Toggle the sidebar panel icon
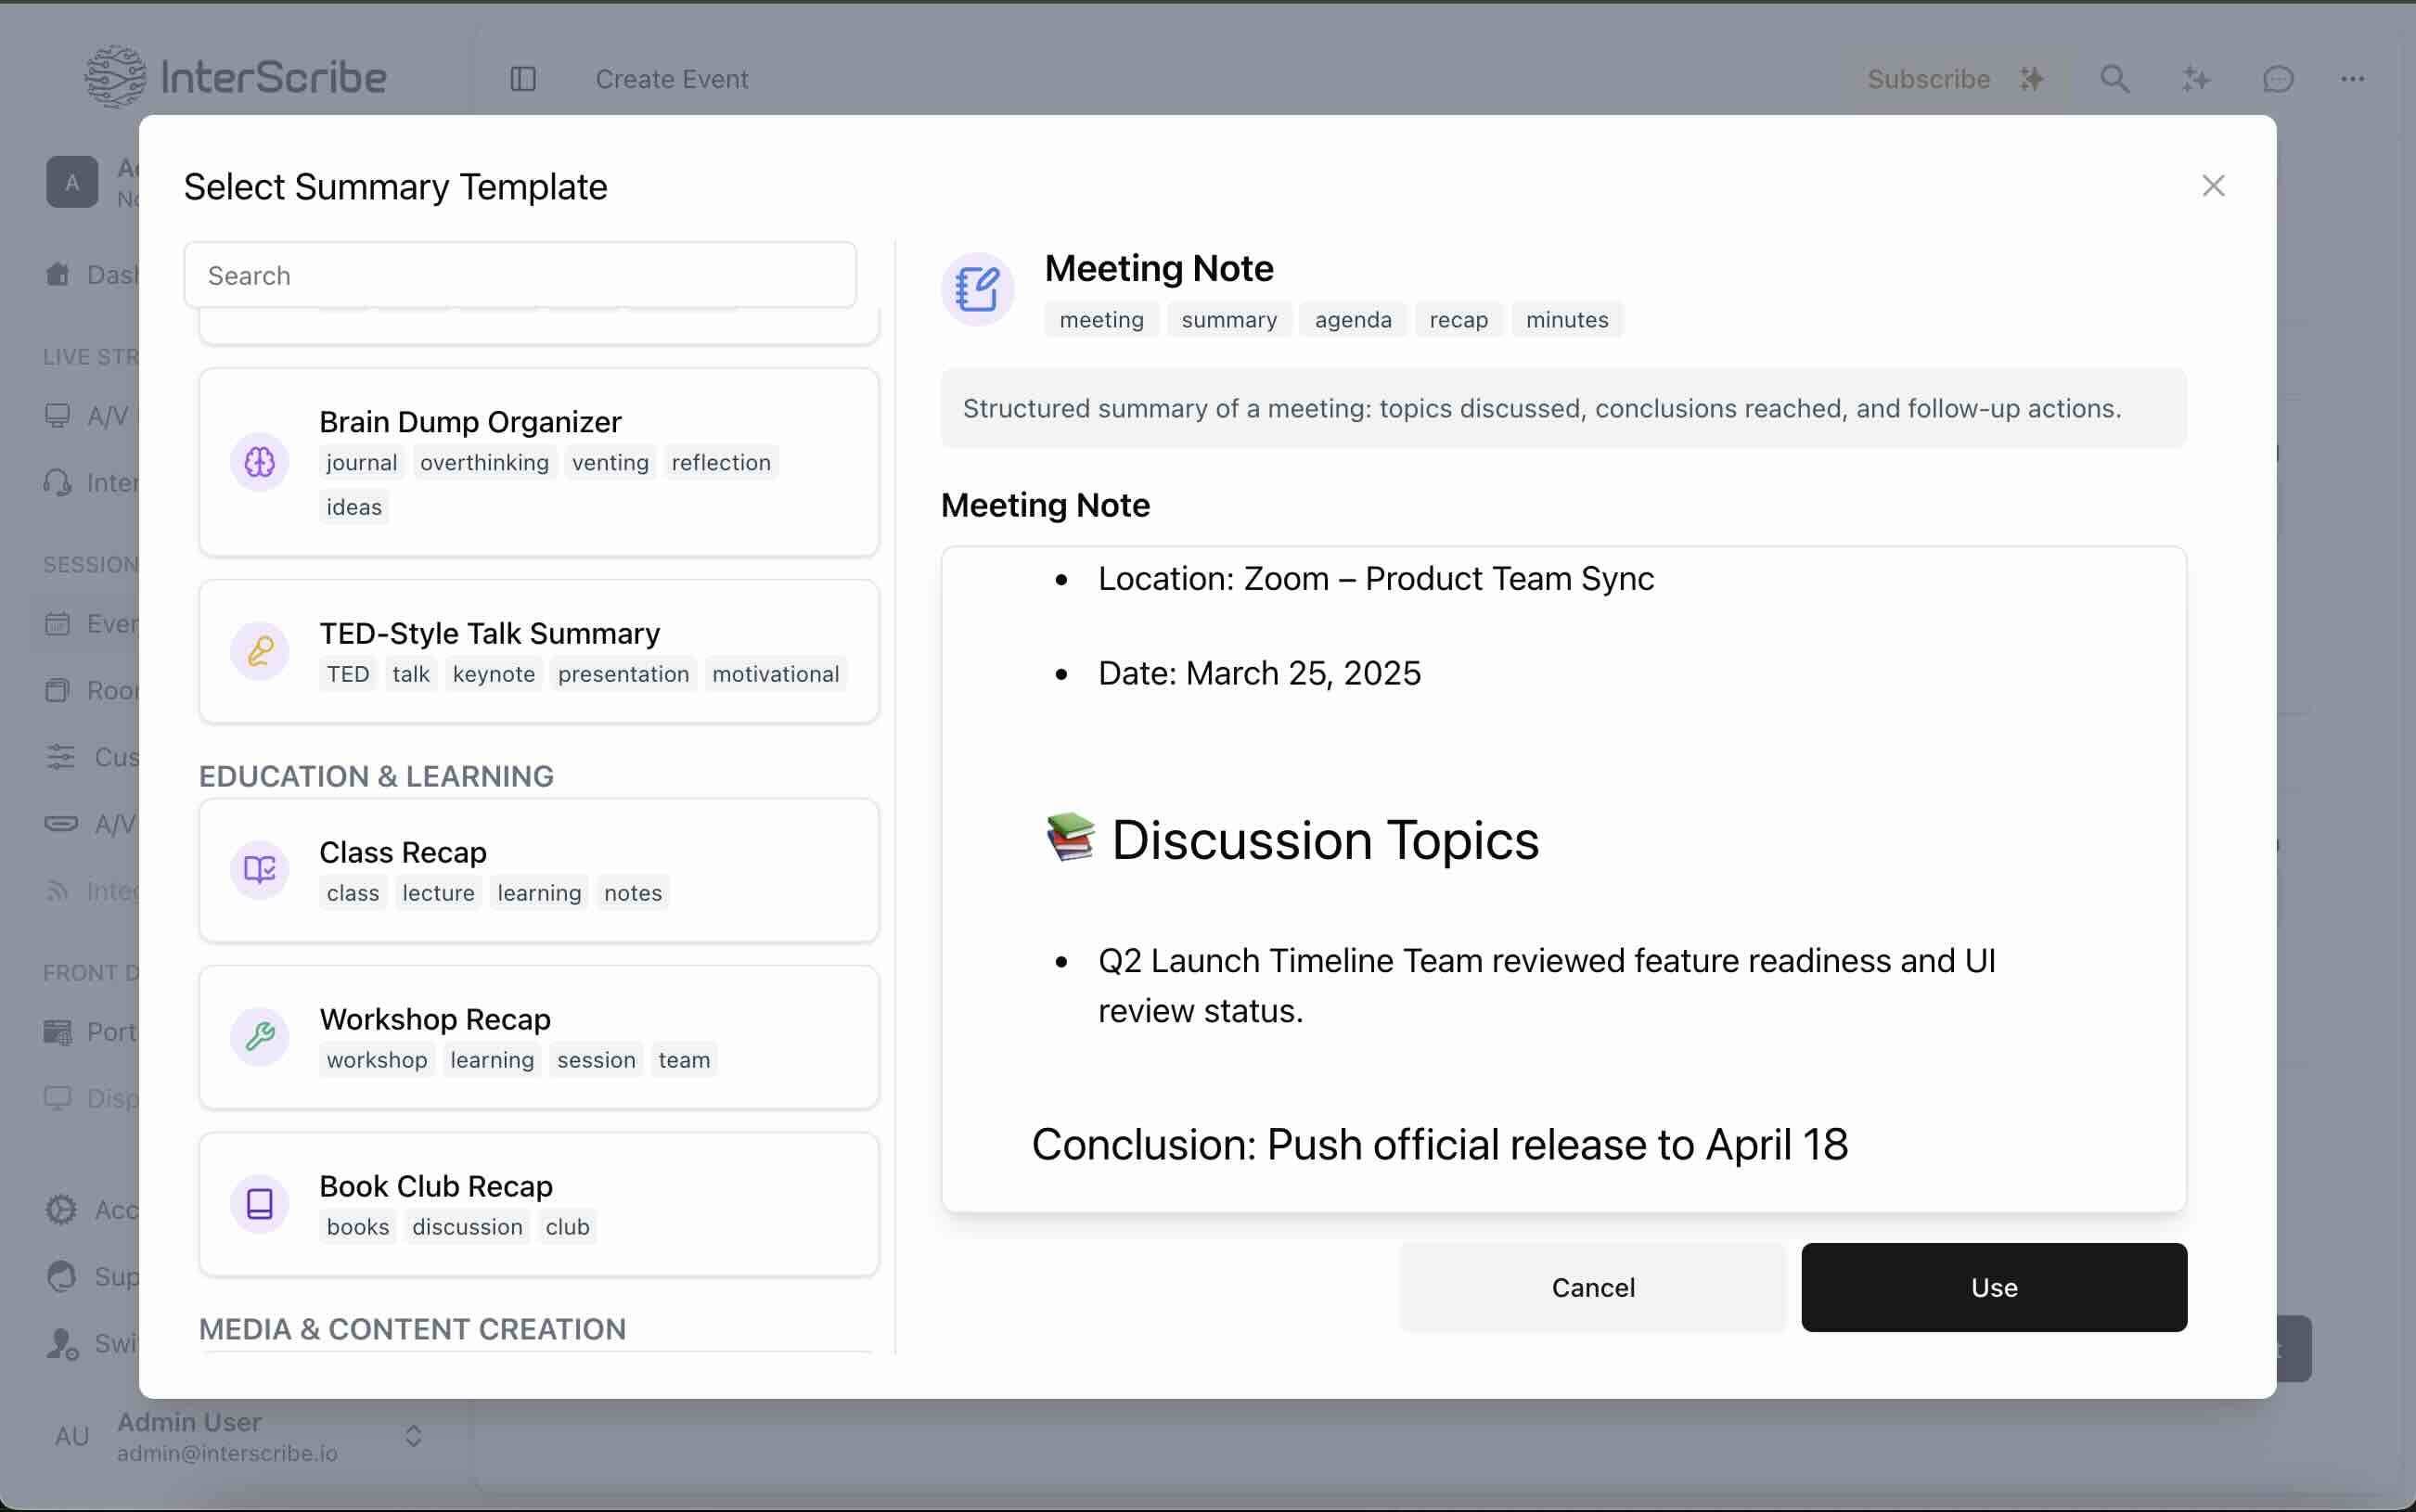 (523, 79)
